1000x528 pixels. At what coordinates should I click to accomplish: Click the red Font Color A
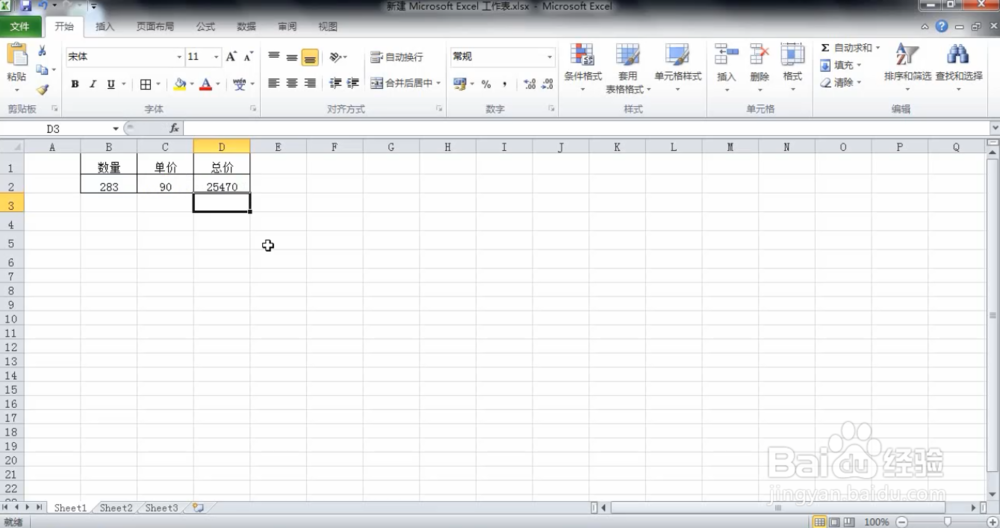(x=205, y=84)
